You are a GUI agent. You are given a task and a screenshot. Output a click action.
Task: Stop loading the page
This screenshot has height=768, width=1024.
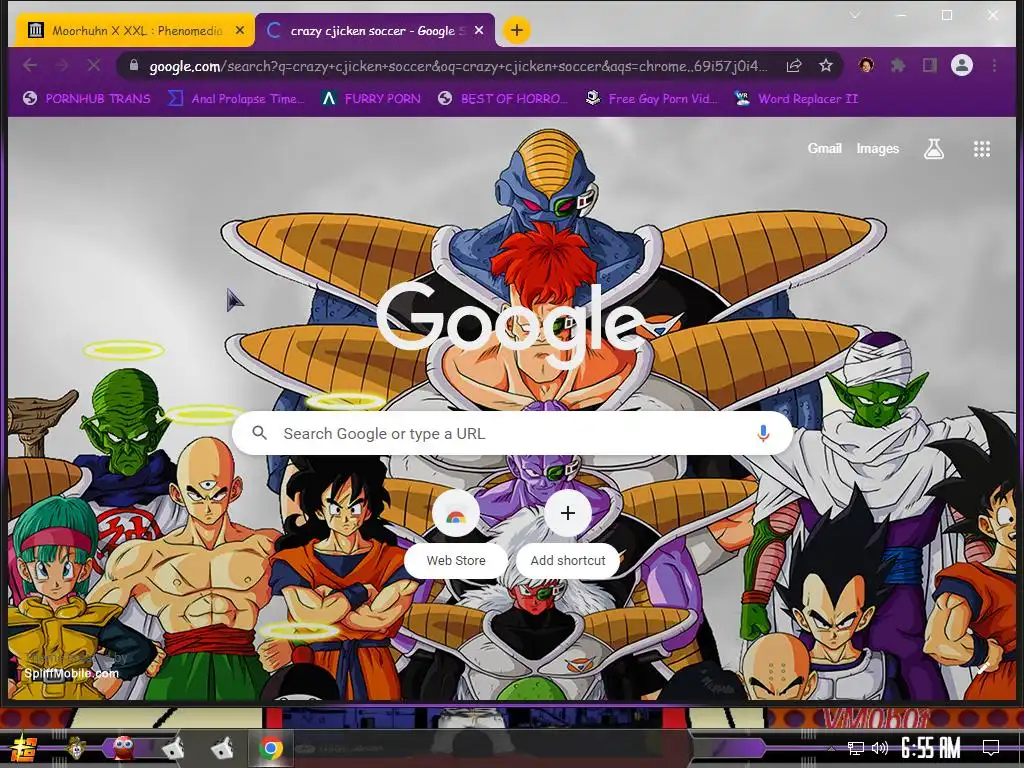coord(94,65)
